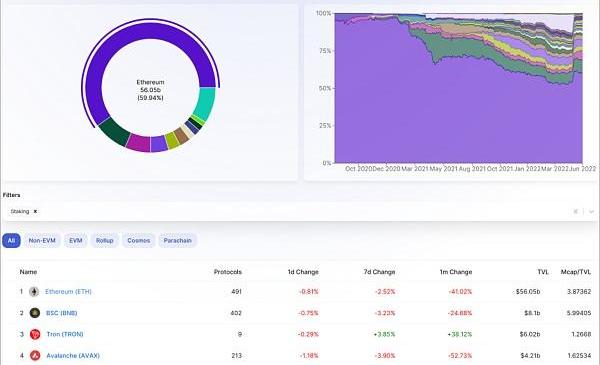Image resolution: width=600 pixels, height=365 pixels.
Task: Sort the table by TVL column
Action: (x=543, y=272)
